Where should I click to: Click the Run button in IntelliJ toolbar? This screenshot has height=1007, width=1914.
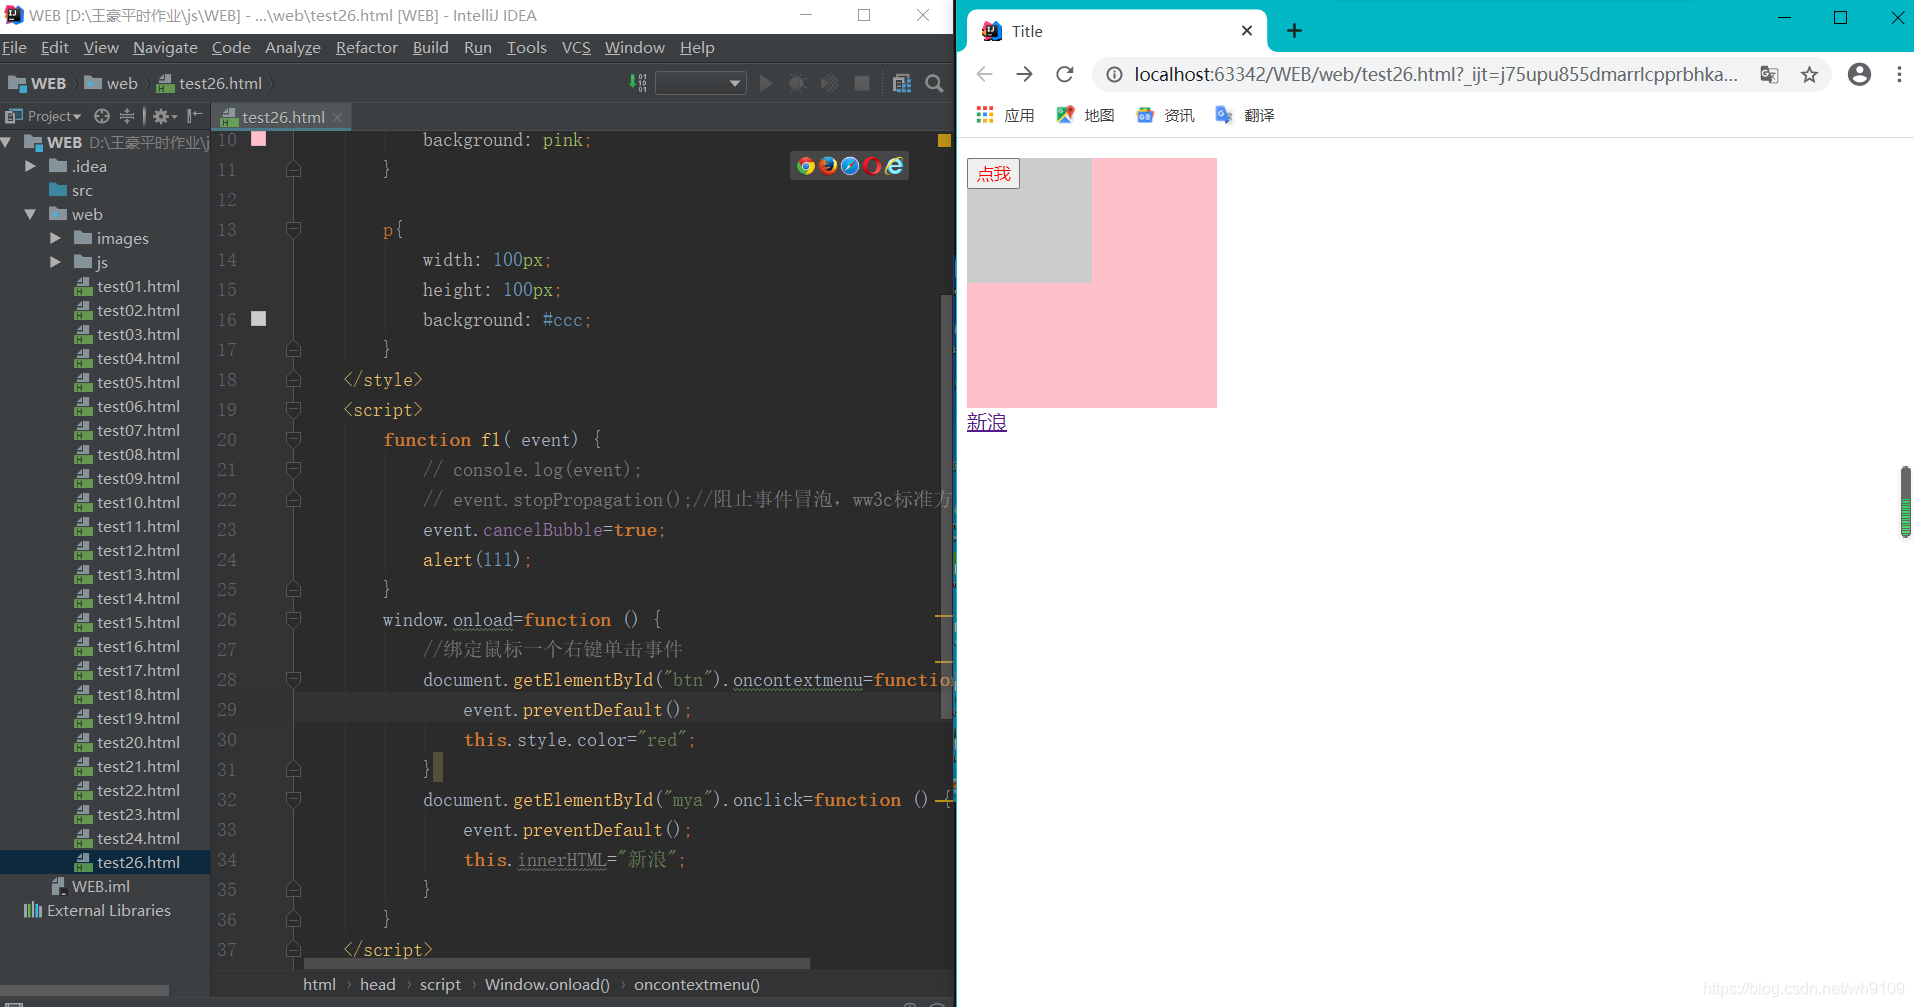766,83
